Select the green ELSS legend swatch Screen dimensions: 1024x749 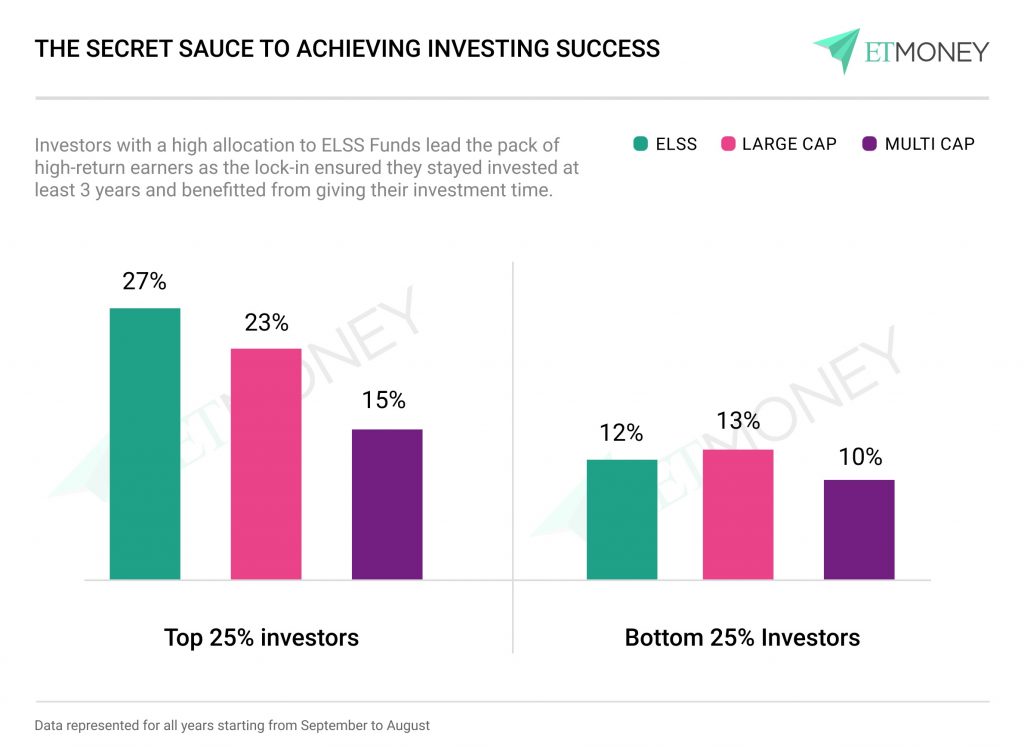pyautogui.click(x=641, y=144)
